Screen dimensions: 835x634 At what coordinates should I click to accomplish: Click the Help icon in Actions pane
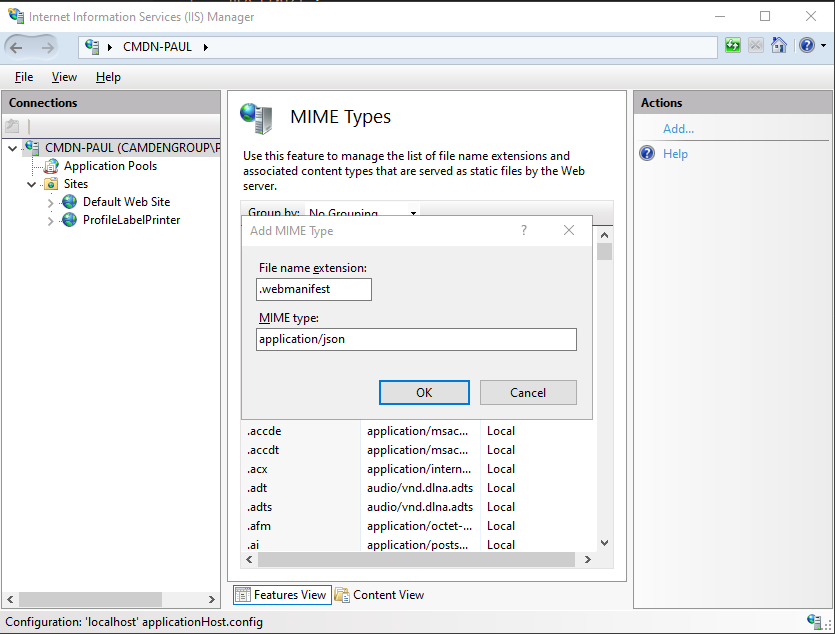(647, 154)
